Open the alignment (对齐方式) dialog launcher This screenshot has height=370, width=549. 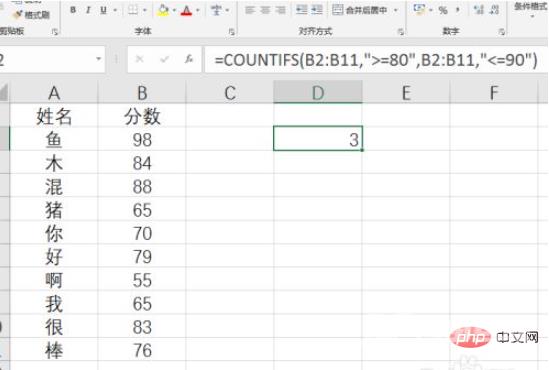tap(401, 32)
